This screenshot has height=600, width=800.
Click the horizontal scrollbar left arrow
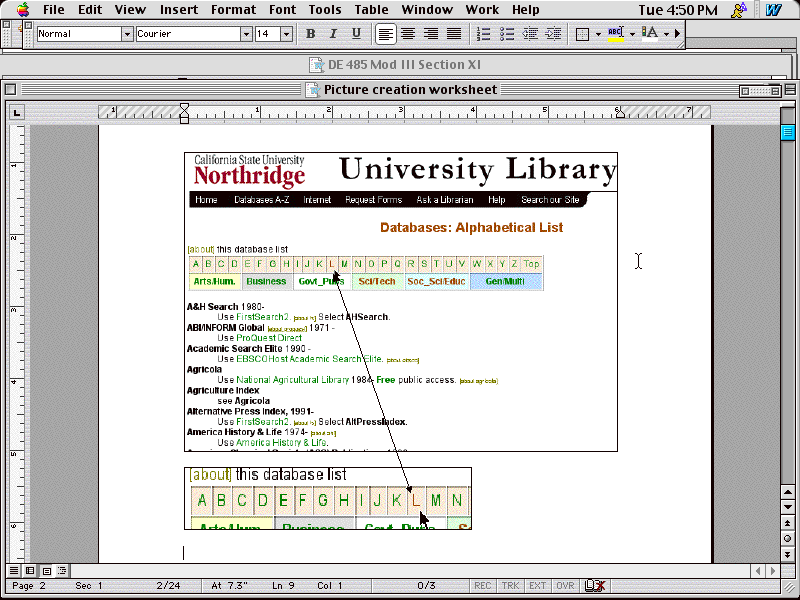(758, 570)
